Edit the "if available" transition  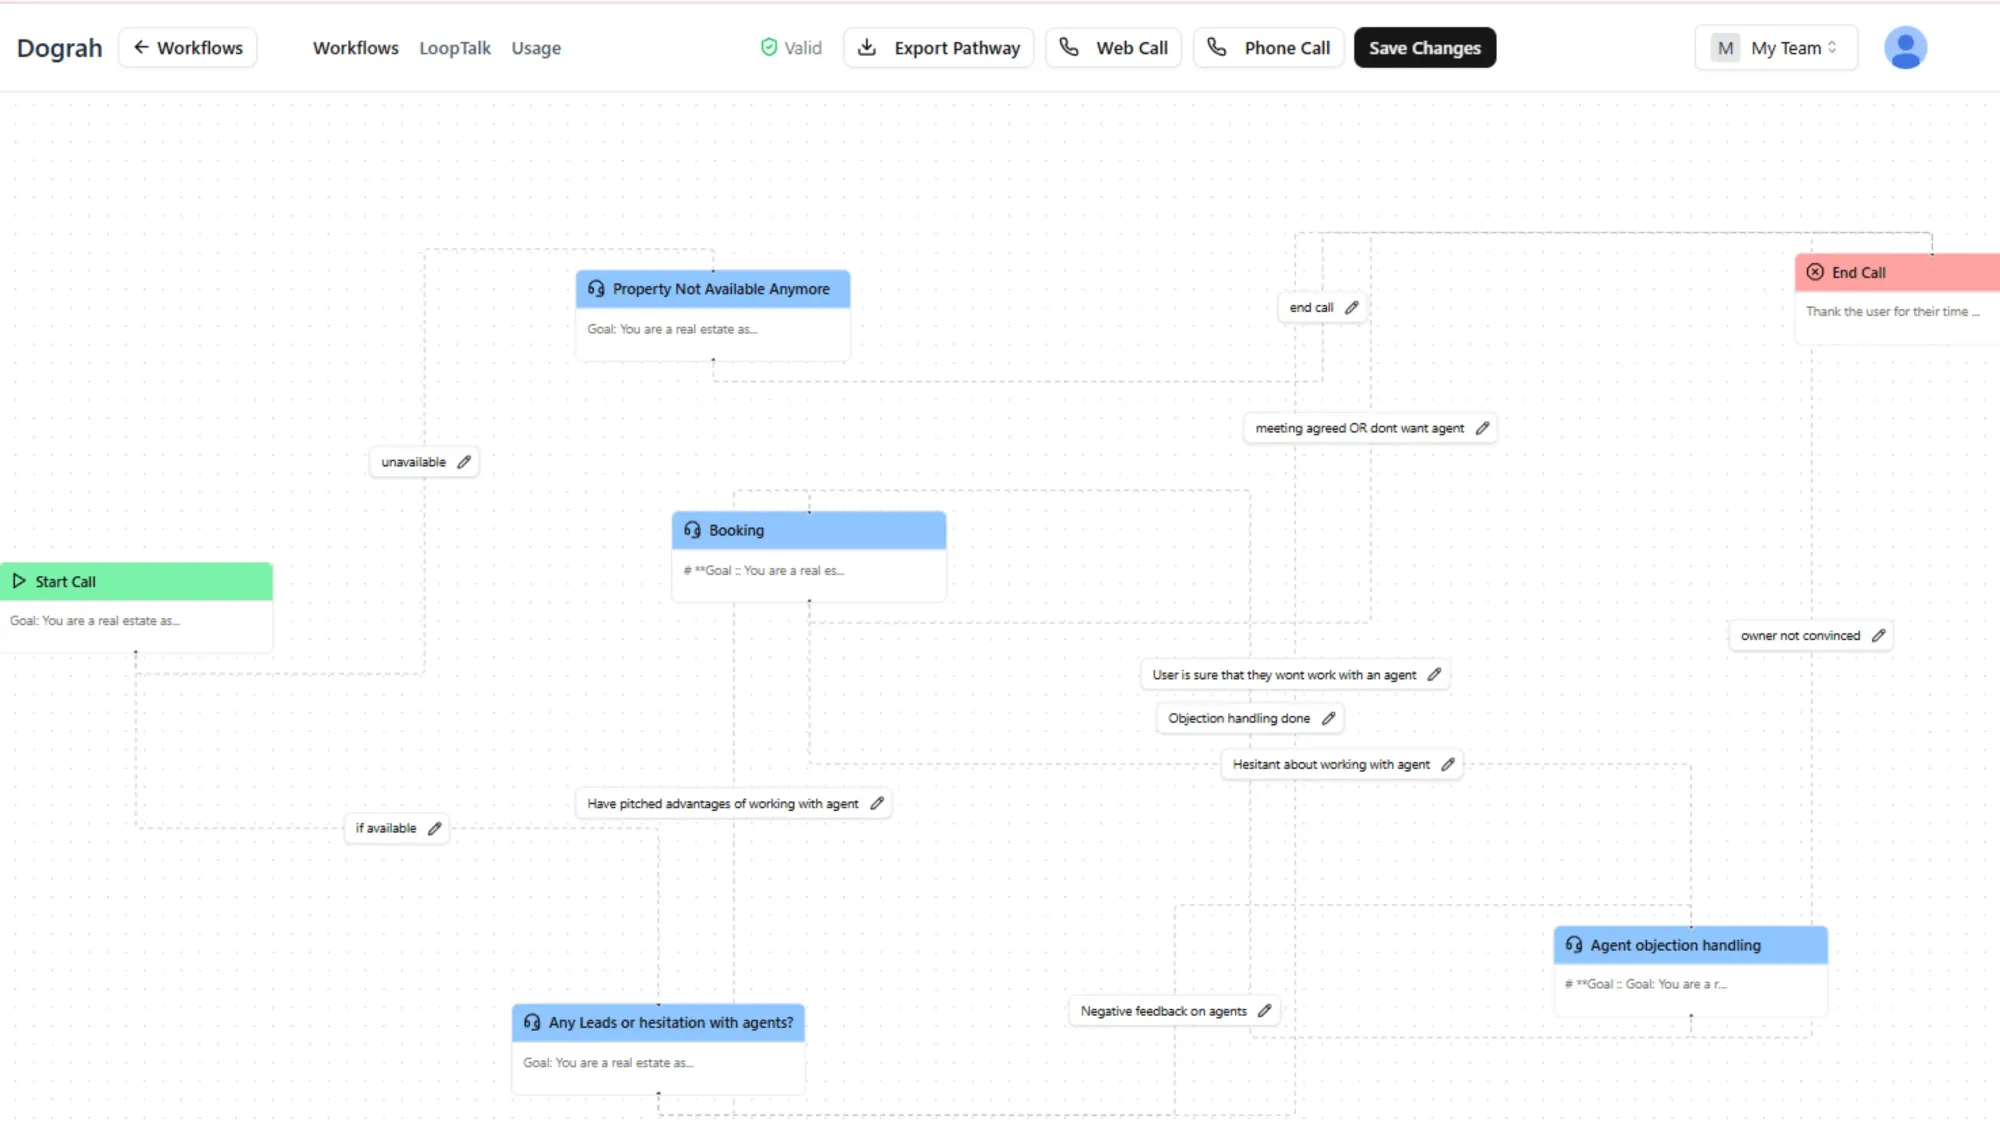(435, 828)
